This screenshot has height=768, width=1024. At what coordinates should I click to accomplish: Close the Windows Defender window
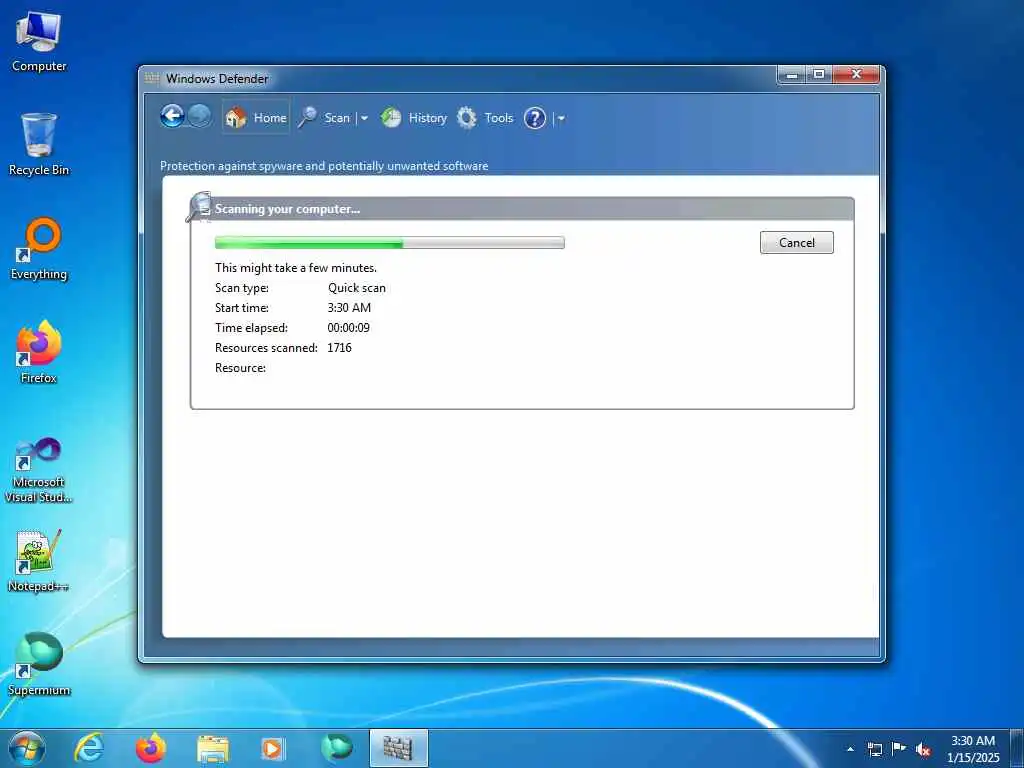(x=856, y=75)
